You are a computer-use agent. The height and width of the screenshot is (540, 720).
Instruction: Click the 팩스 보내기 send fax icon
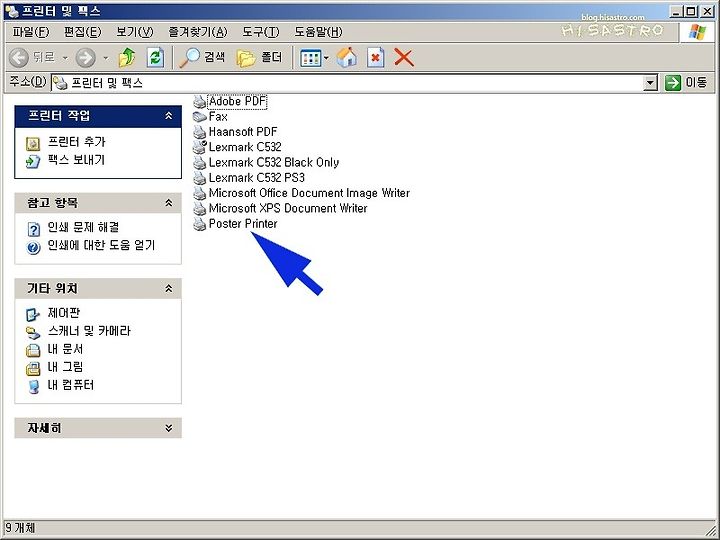(x=33, y=161)
